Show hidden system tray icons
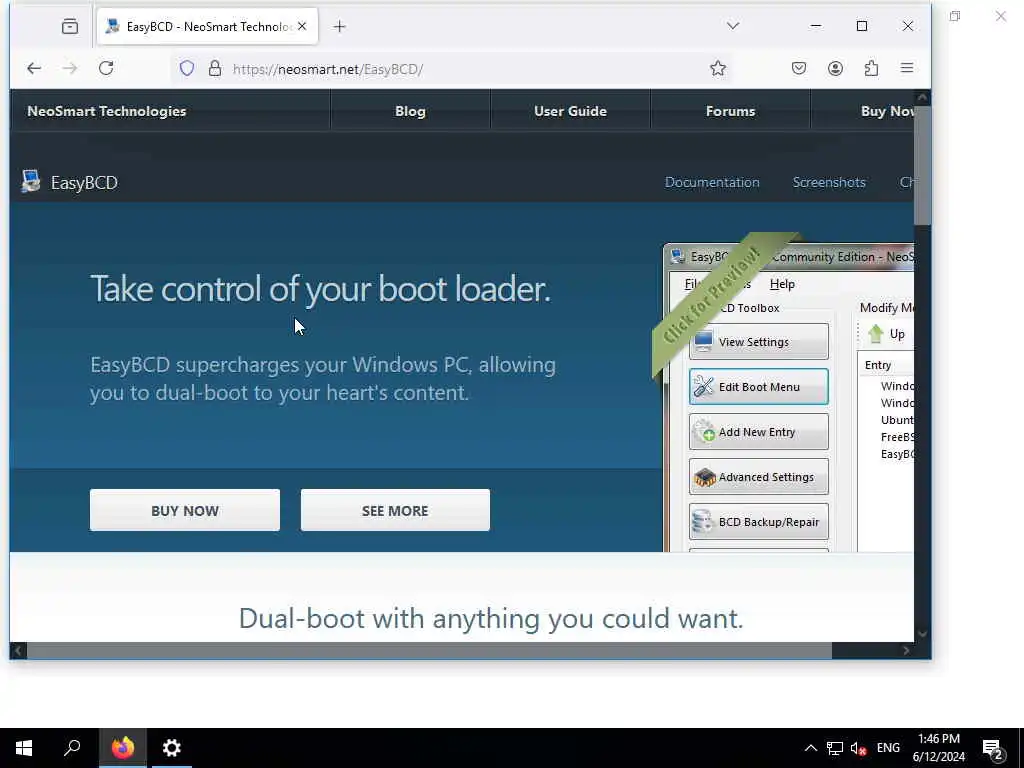This screenshot has height=768, width=1024. point(810,748)
